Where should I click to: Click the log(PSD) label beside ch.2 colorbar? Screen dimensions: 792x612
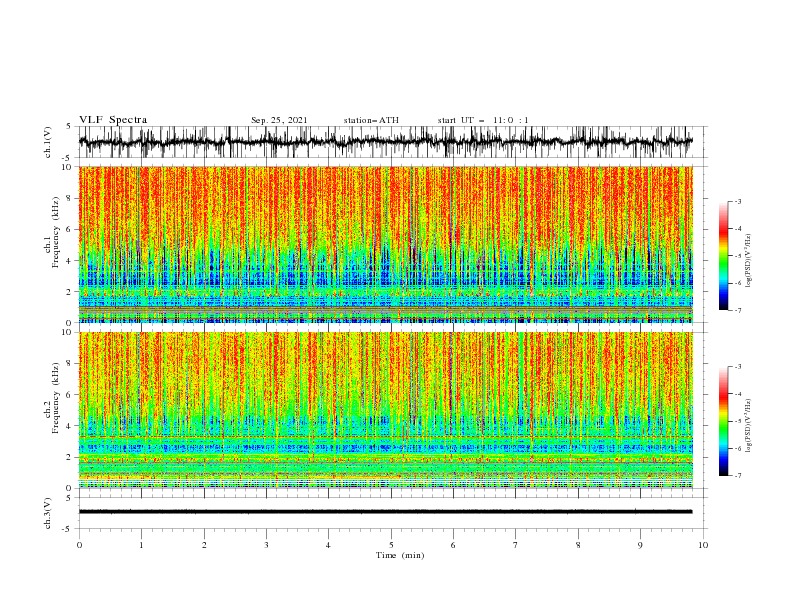(x=748, y=425)
